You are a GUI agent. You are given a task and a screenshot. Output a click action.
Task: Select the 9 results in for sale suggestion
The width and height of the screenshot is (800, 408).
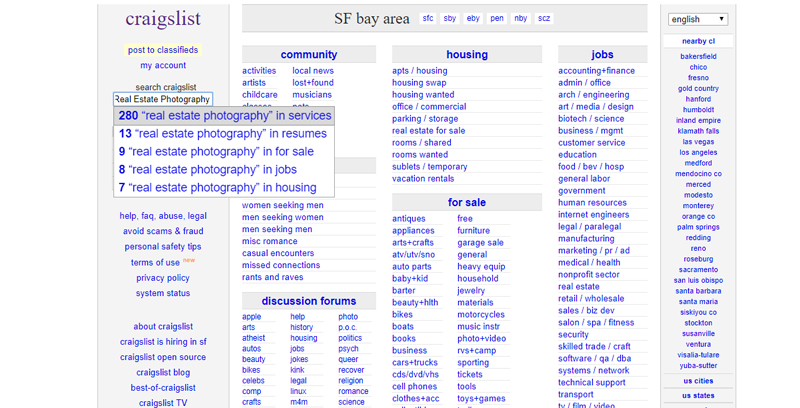(224, 151)
